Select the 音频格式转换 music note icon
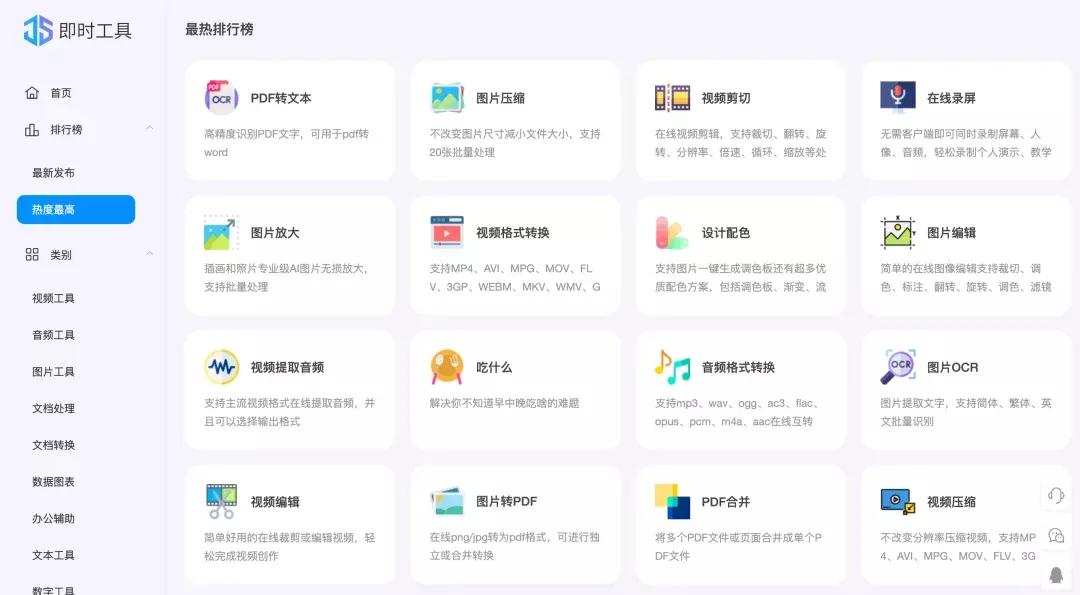The height and width of the screenshot is (595, 1080). [671, 368]
